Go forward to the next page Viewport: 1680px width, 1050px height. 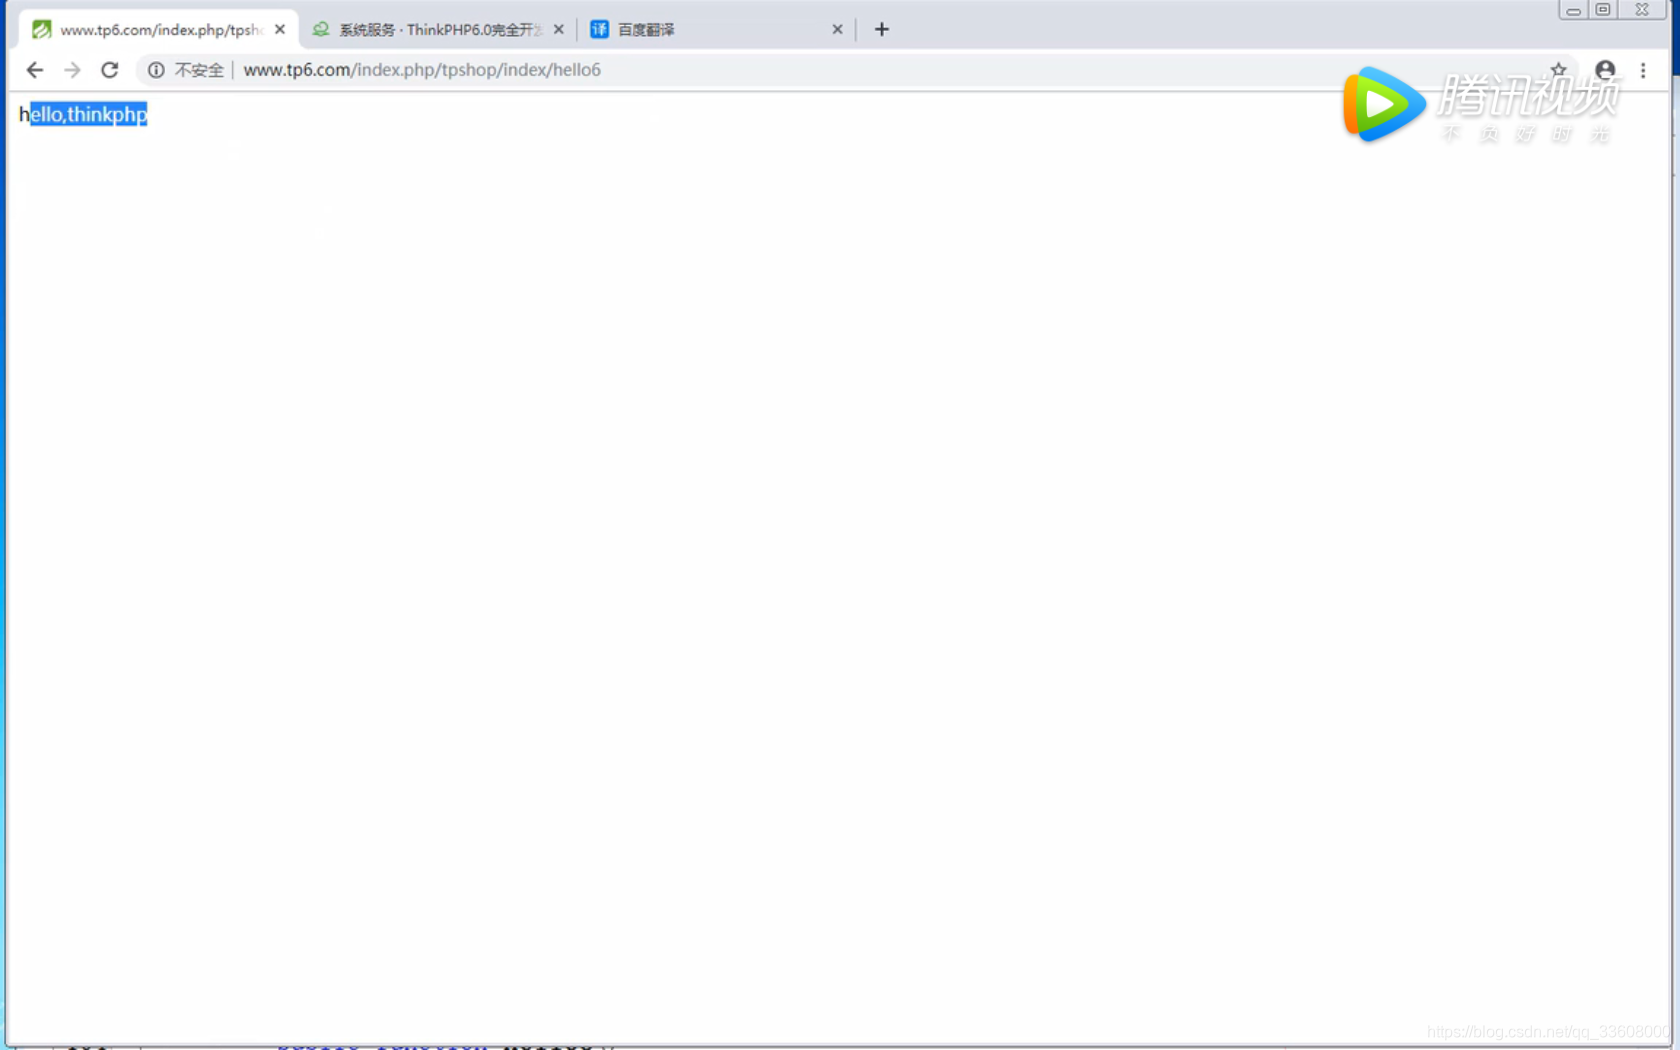pos(72,70)
